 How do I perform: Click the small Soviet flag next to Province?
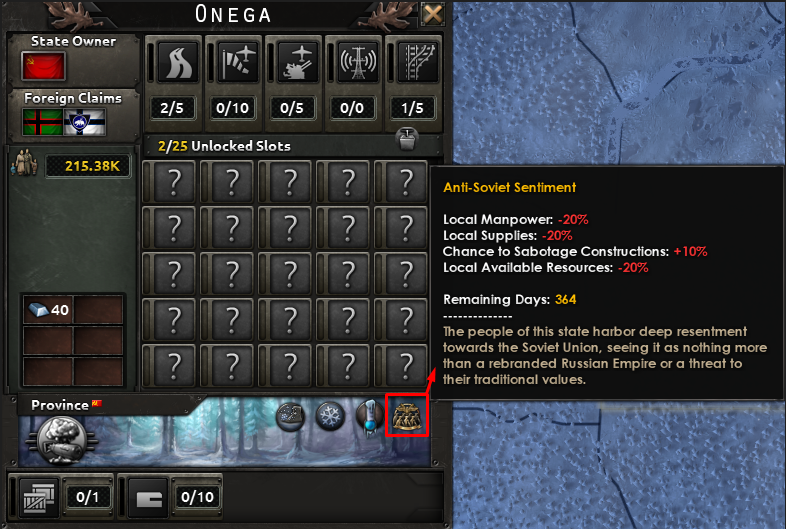[x=97, y=403]
